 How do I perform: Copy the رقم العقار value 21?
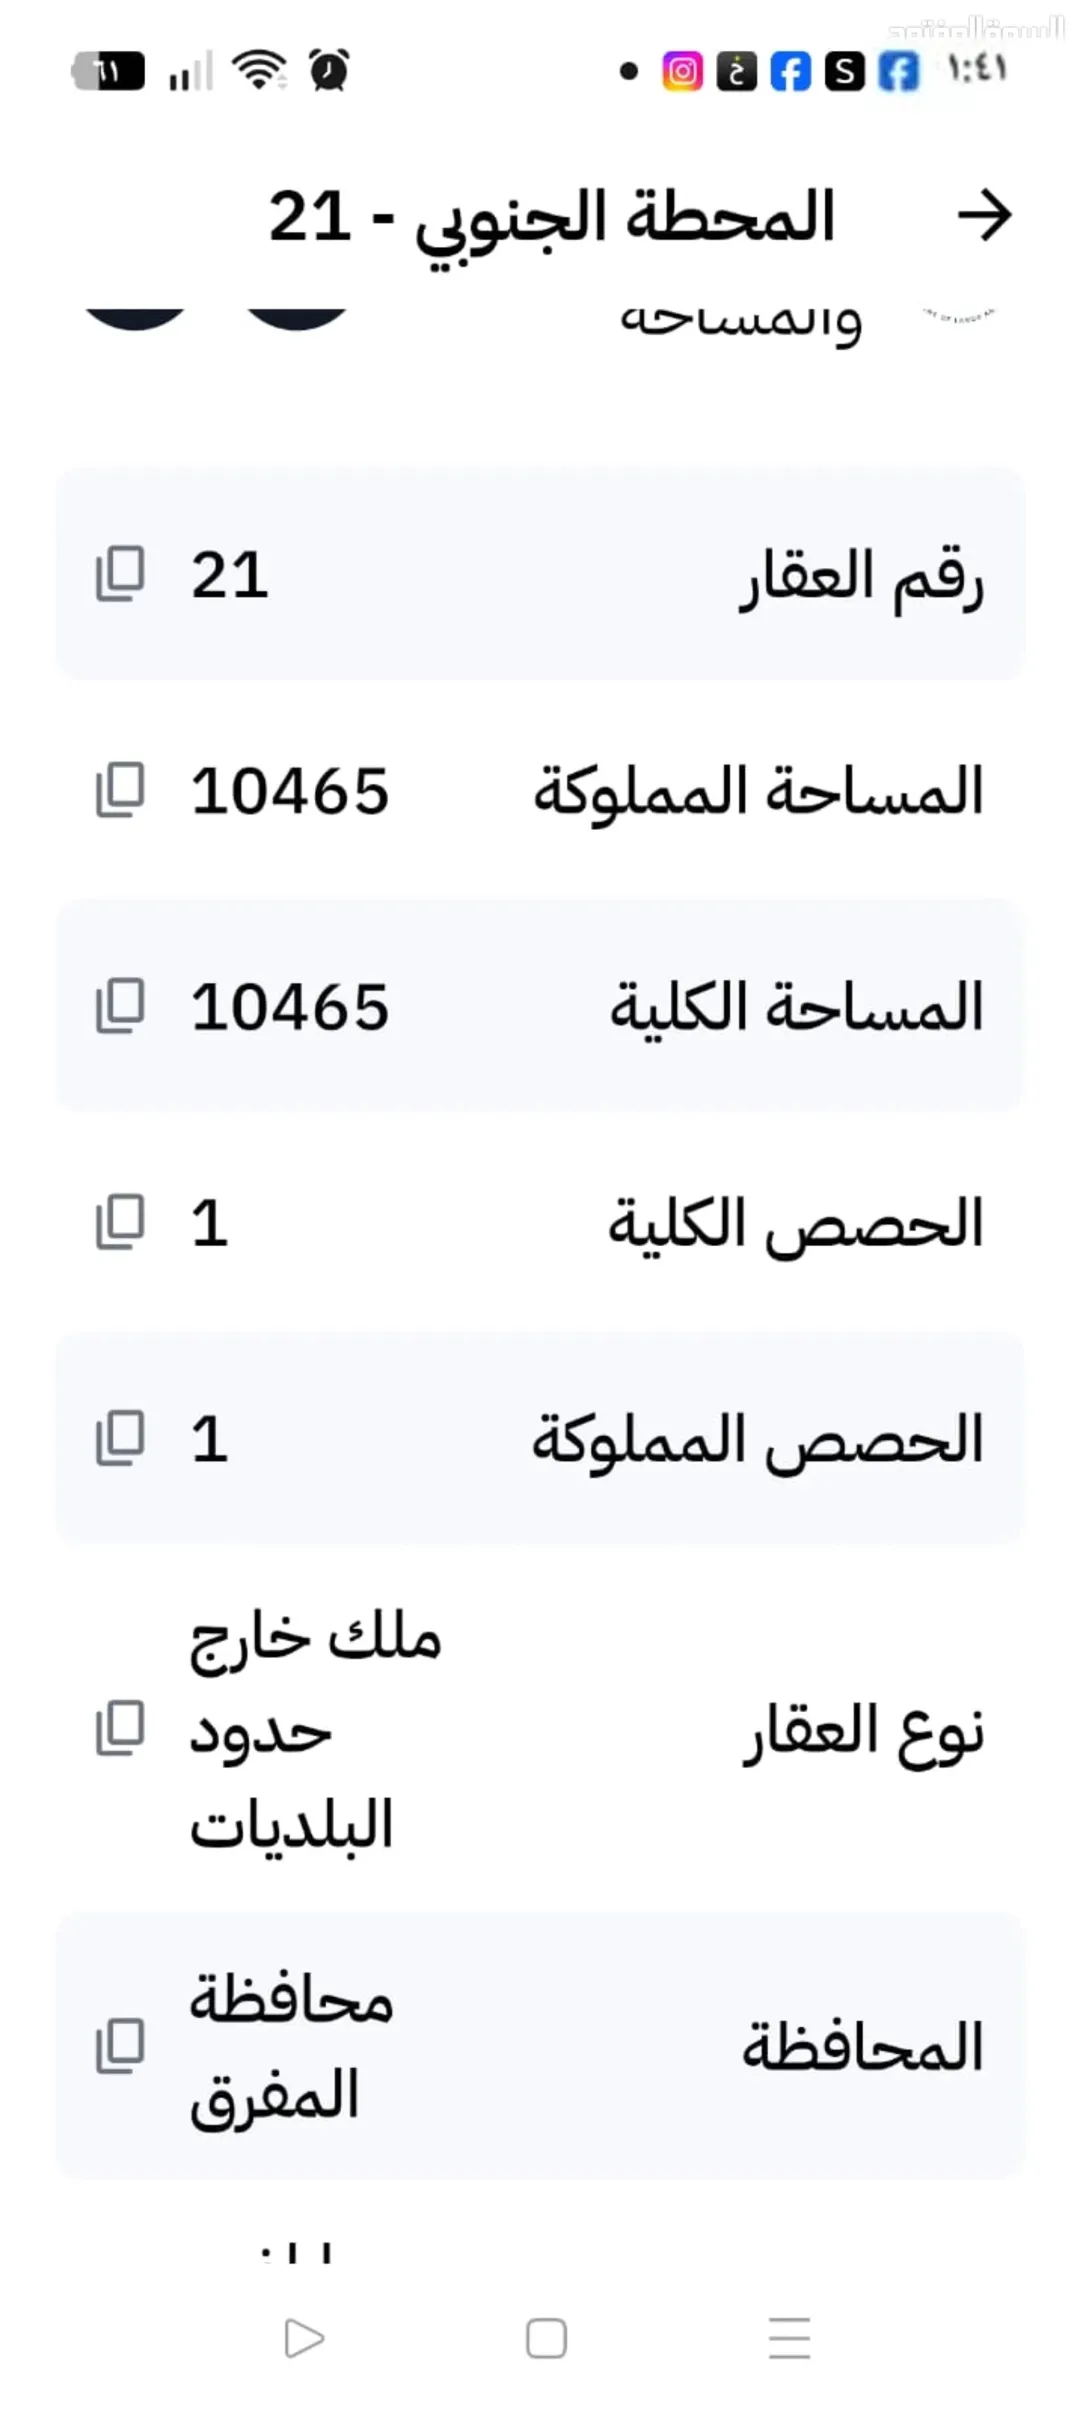pos(120,574)
